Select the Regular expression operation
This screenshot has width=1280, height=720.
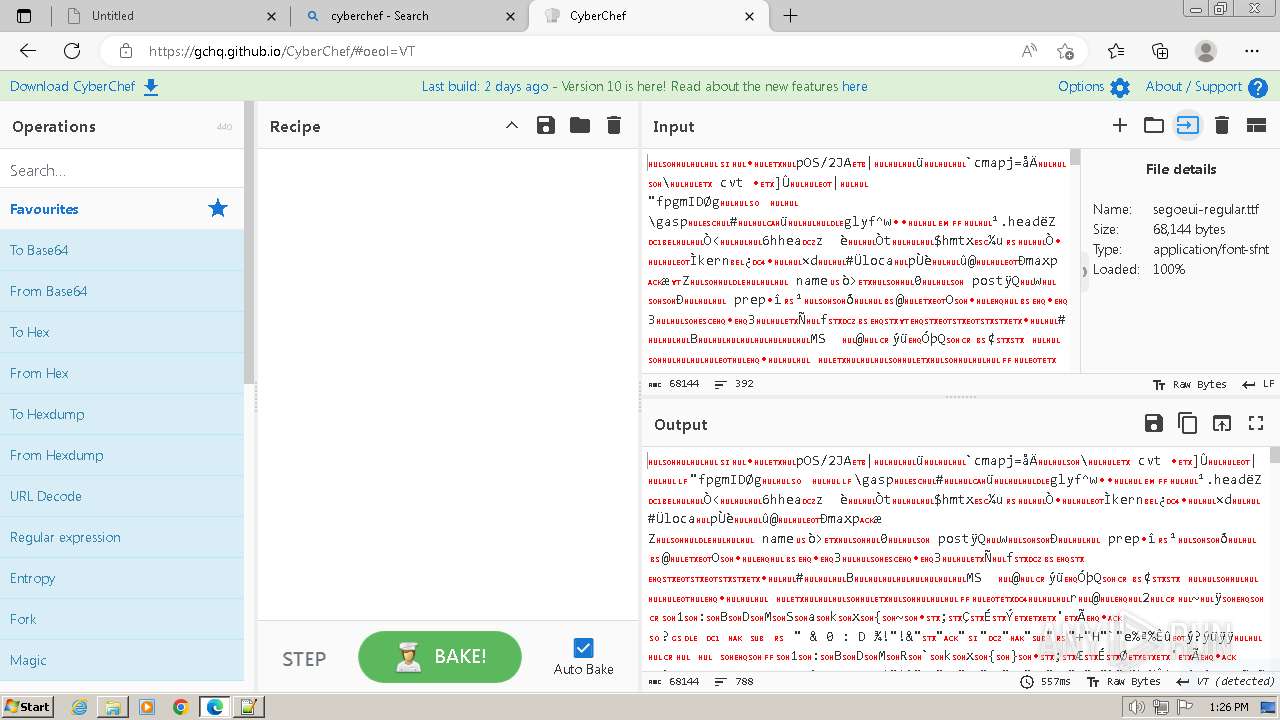click(x=122, y=537)
